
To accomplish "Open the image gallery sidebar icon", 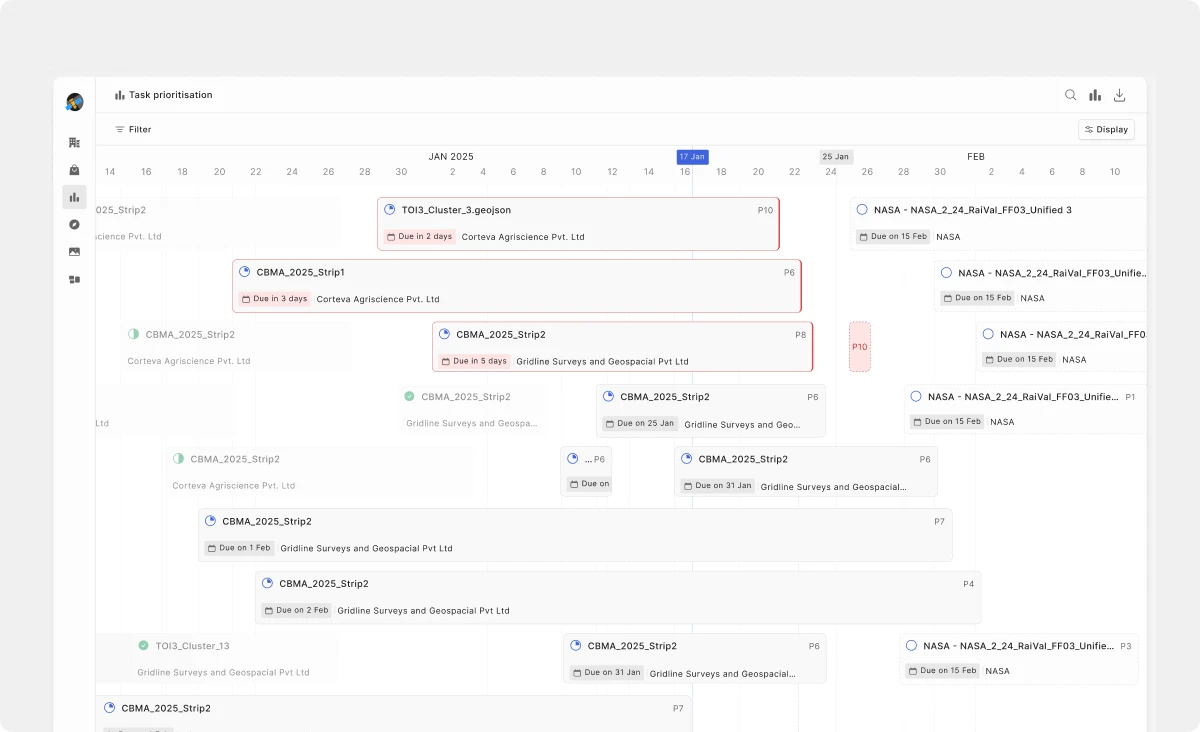I will 74,252.
